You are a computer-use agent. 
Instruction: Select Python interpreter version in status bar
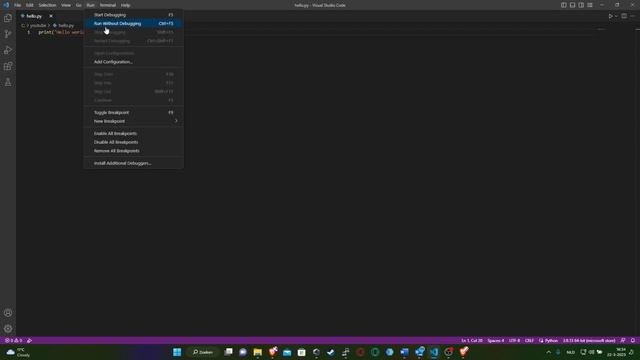click(x=589, y=340)
